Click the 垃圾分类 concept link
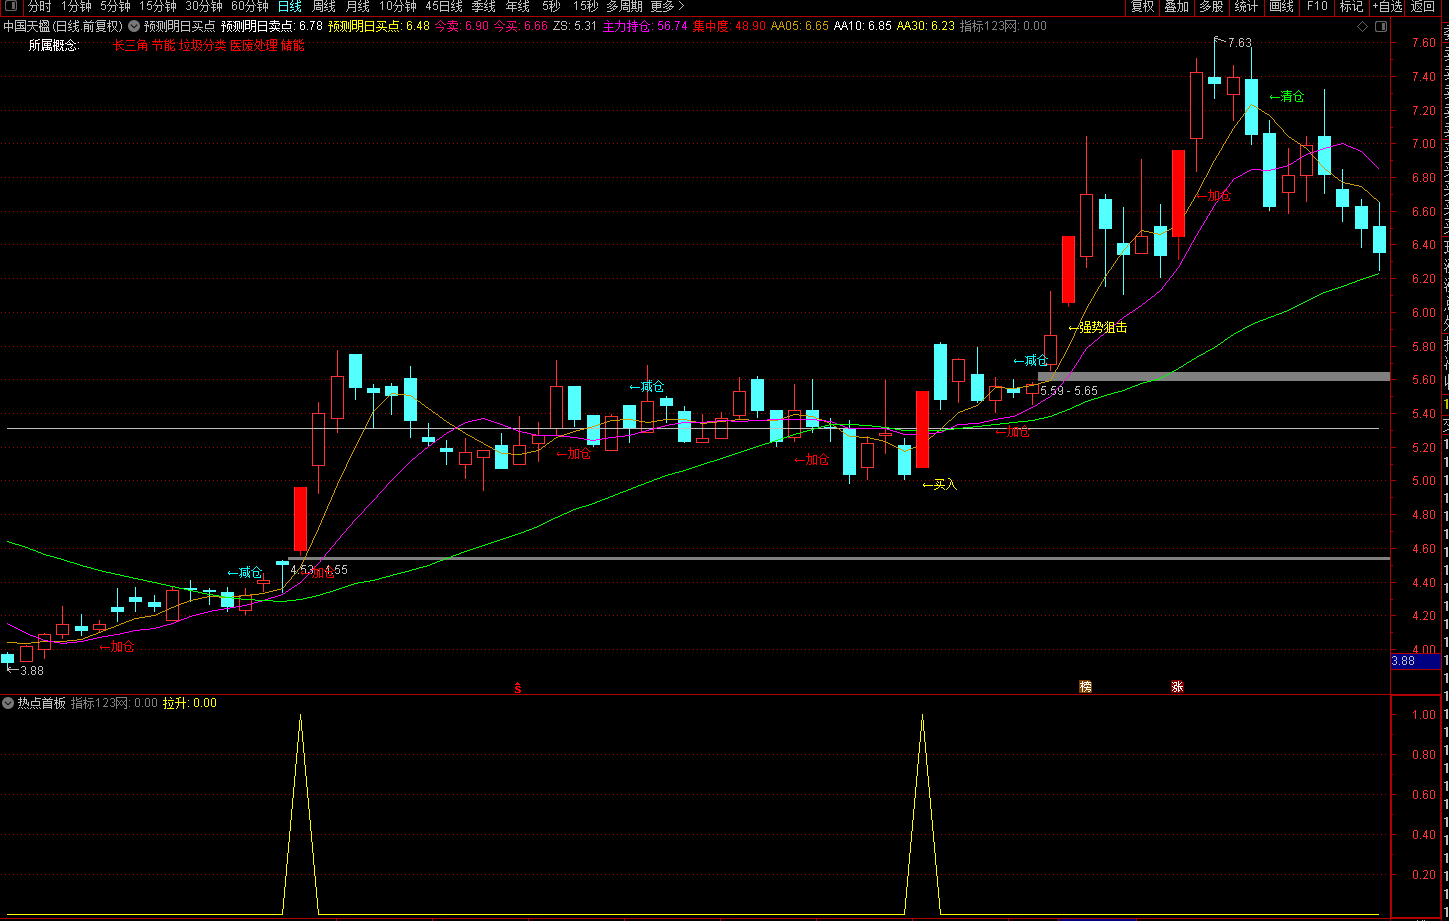This screenshot has width=1449, height=921. point(202,46)
